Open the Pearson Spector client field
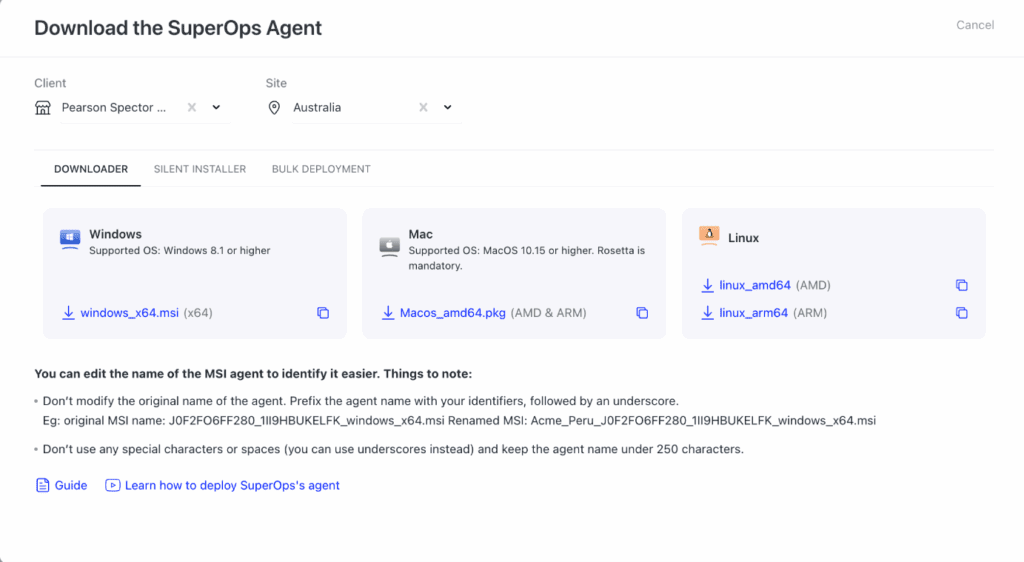Screen dimensions: 1024x562 (113, 107)
